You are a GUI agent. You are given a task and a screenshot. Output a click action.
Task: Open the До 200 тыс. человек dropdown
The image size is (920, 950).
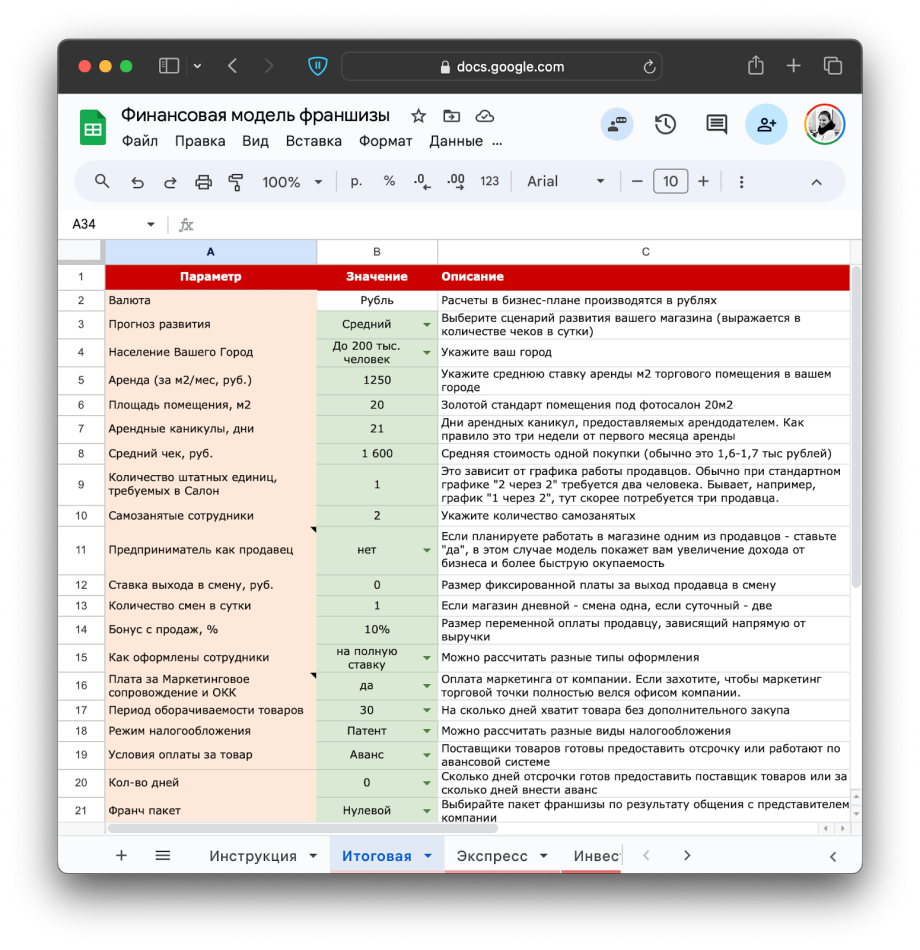tap(427, 352)
